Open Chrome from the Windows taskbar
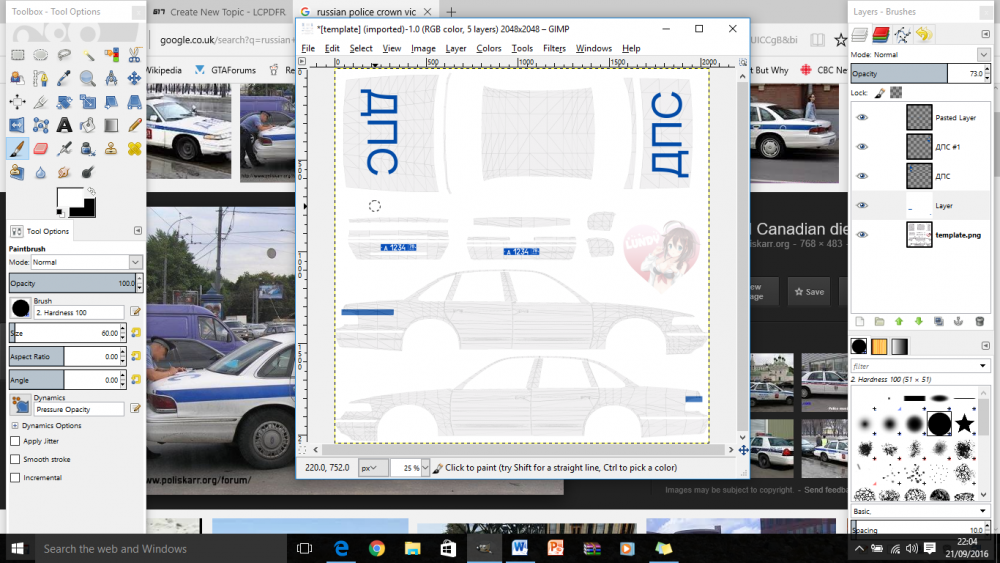The height and width of the screenshot is (563, 1000). 377,548
